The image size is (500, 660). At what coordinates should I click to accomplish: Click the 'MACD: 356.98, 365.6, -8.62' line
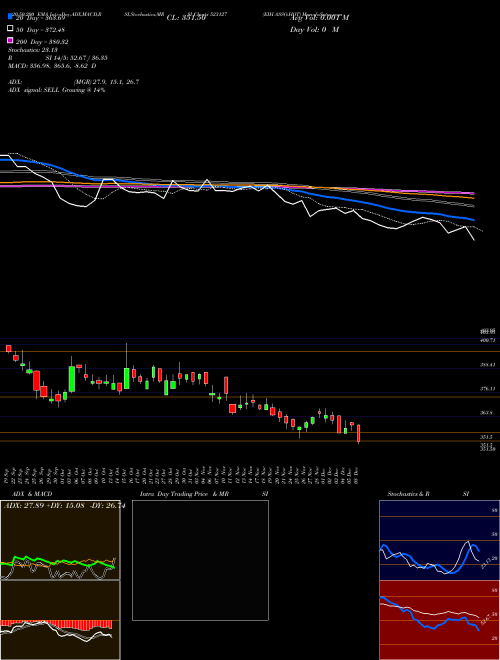point(52,66)
